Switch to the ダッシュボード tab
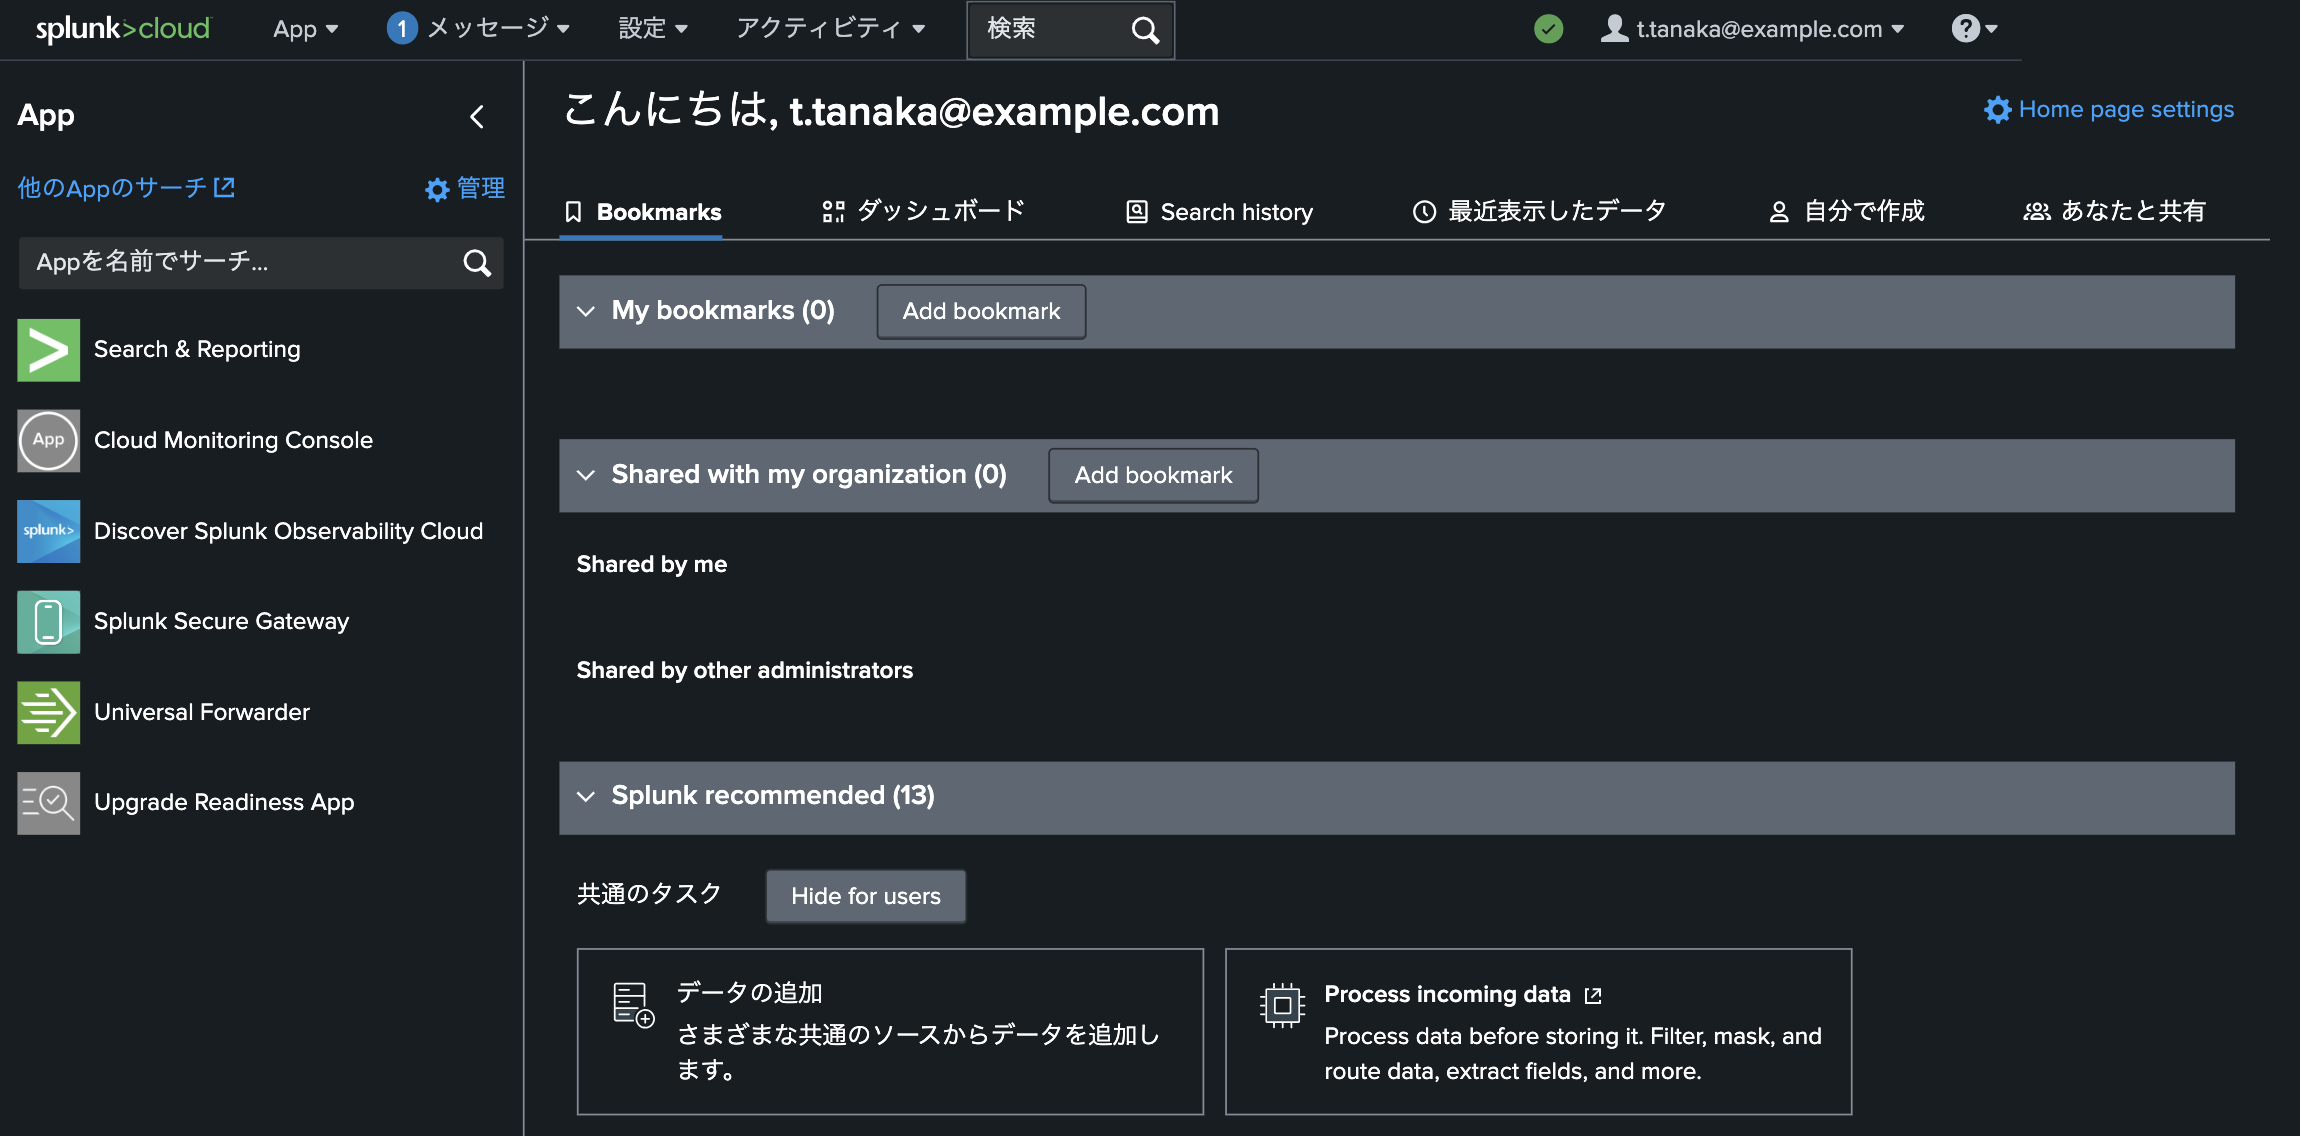Image resolution: width=2300 pixels, height=1136 pixels. [x=924, y=211]
